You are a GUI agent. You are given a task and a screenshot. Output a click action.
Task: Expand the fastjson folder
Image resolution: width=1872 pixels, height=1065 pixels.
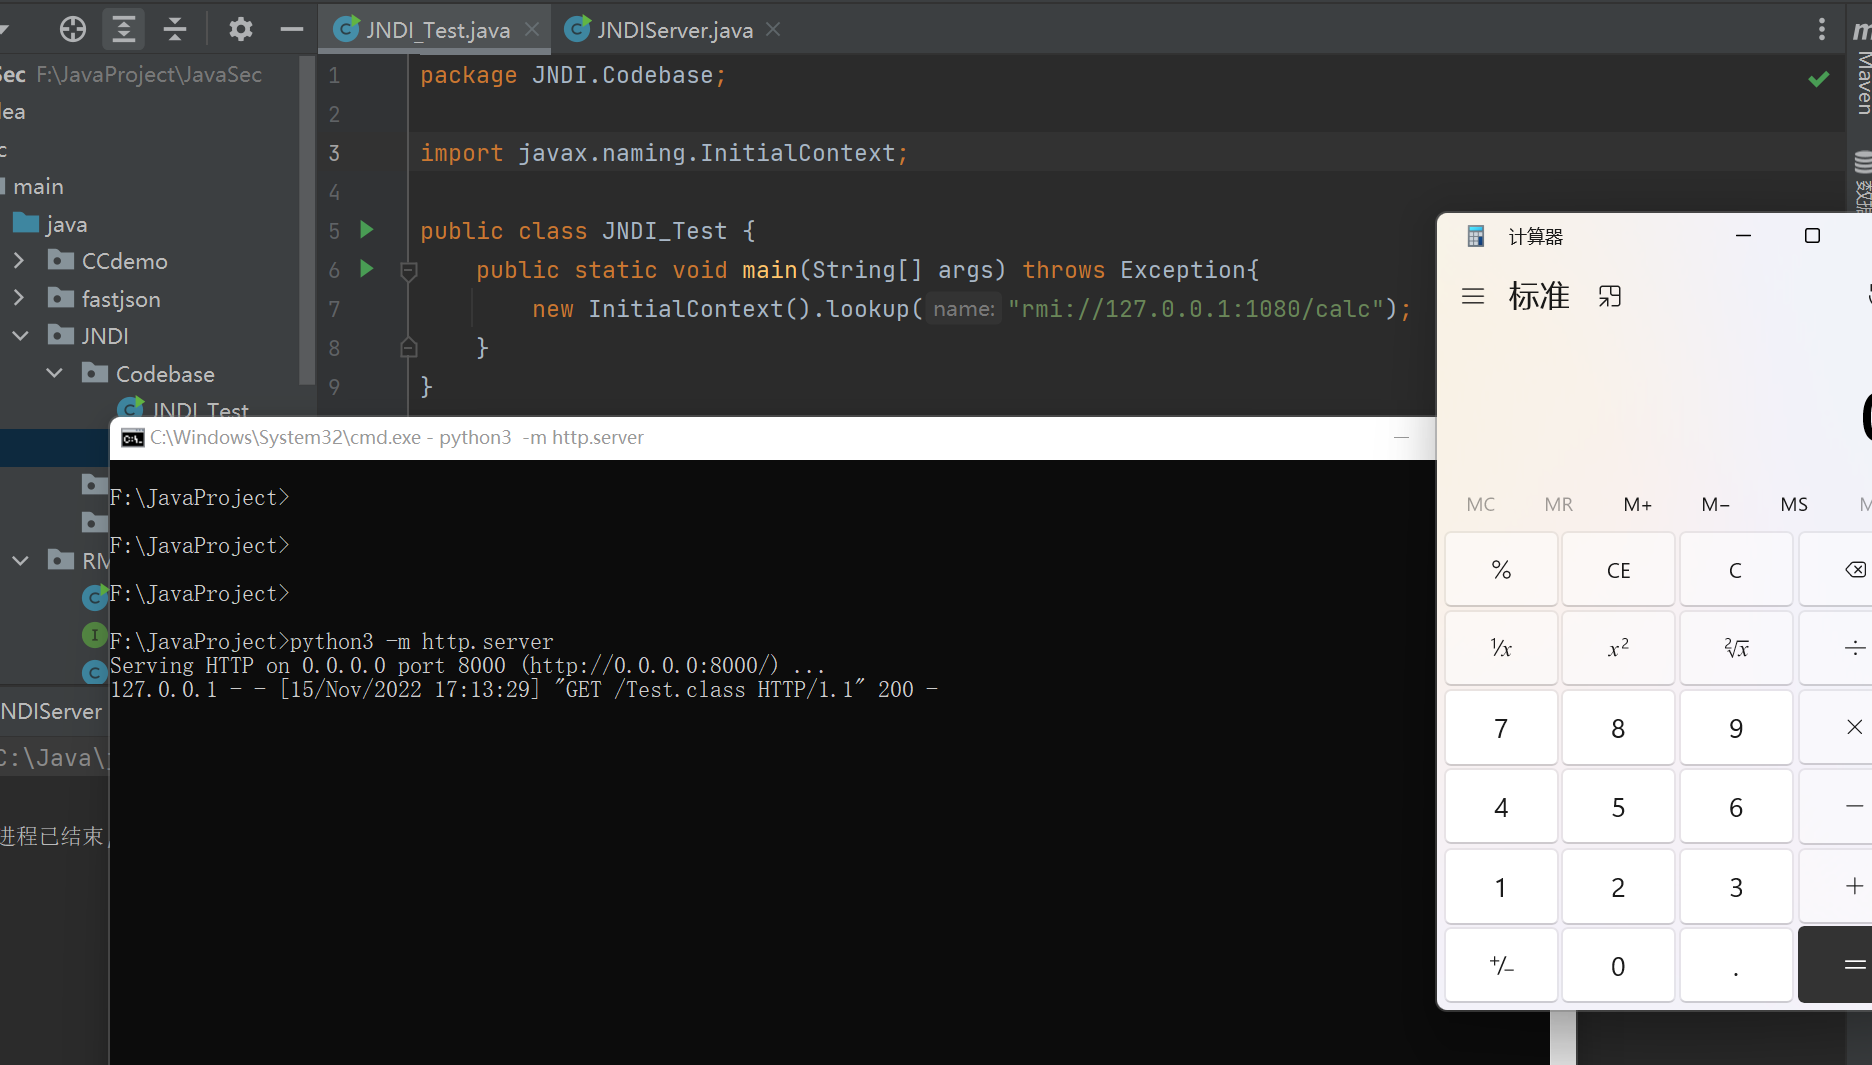click(19, 298)
